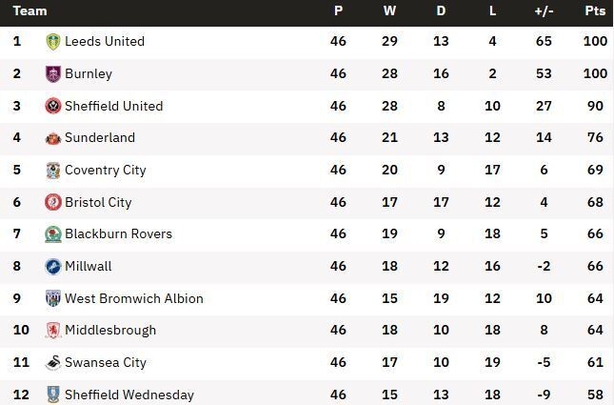Click the Leeds United club crest

53,42
